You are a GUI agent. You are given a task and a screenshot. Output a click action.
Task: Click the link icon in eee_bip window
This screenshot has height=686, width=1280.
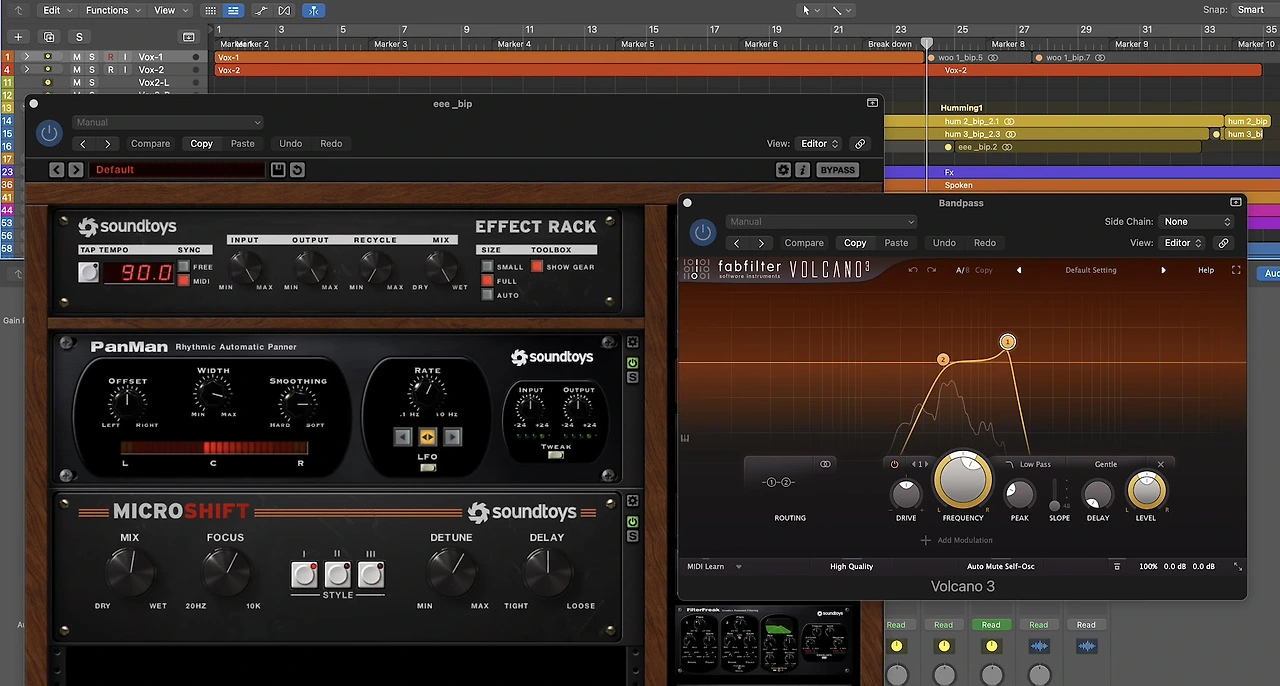click(859, 144)
